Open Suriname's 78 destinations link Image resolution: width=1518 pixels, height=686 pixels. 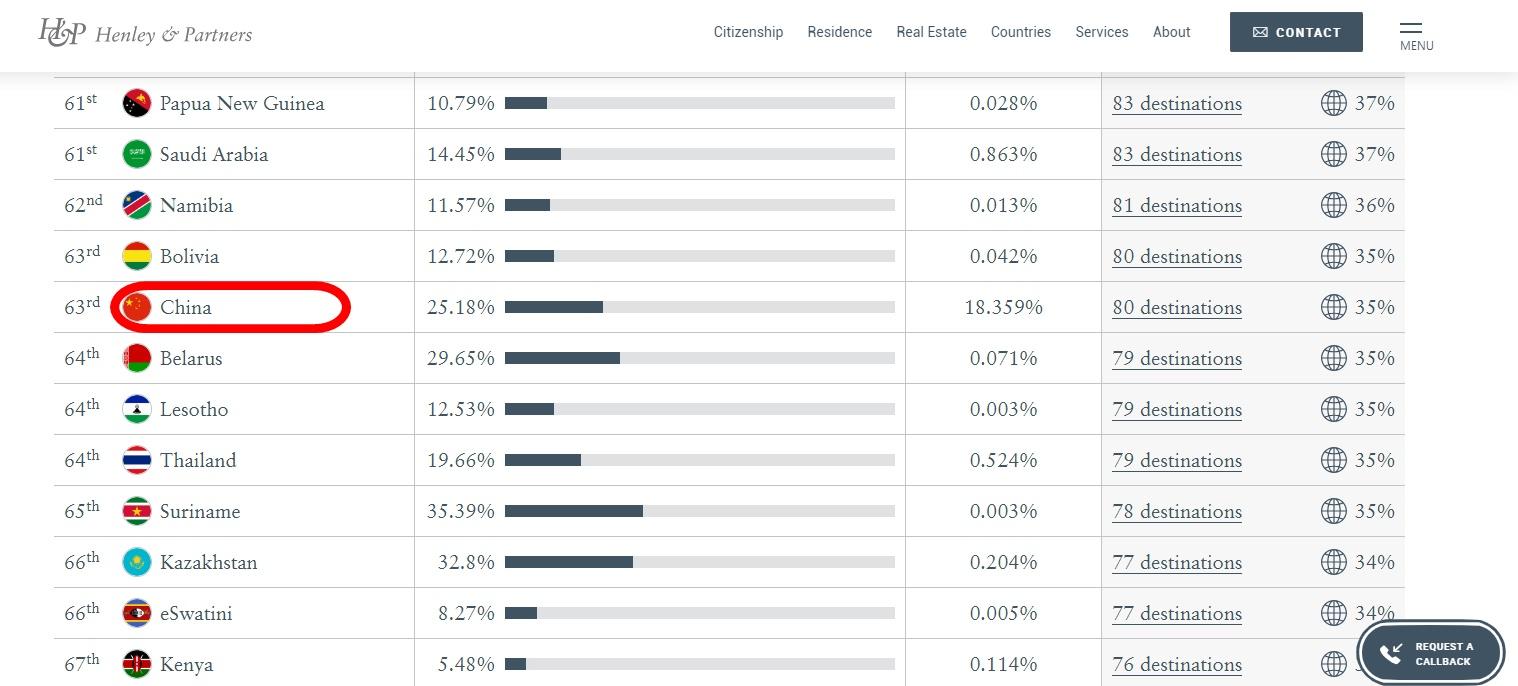(x=1177, y=512)
